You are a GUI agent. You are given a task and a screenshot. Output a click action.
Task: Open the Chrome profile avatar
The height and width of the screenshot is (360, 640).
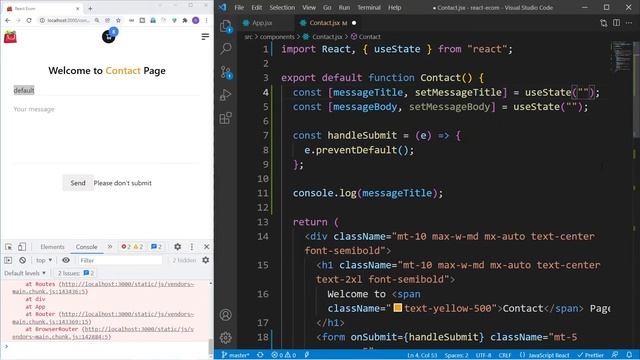(196, 20)
